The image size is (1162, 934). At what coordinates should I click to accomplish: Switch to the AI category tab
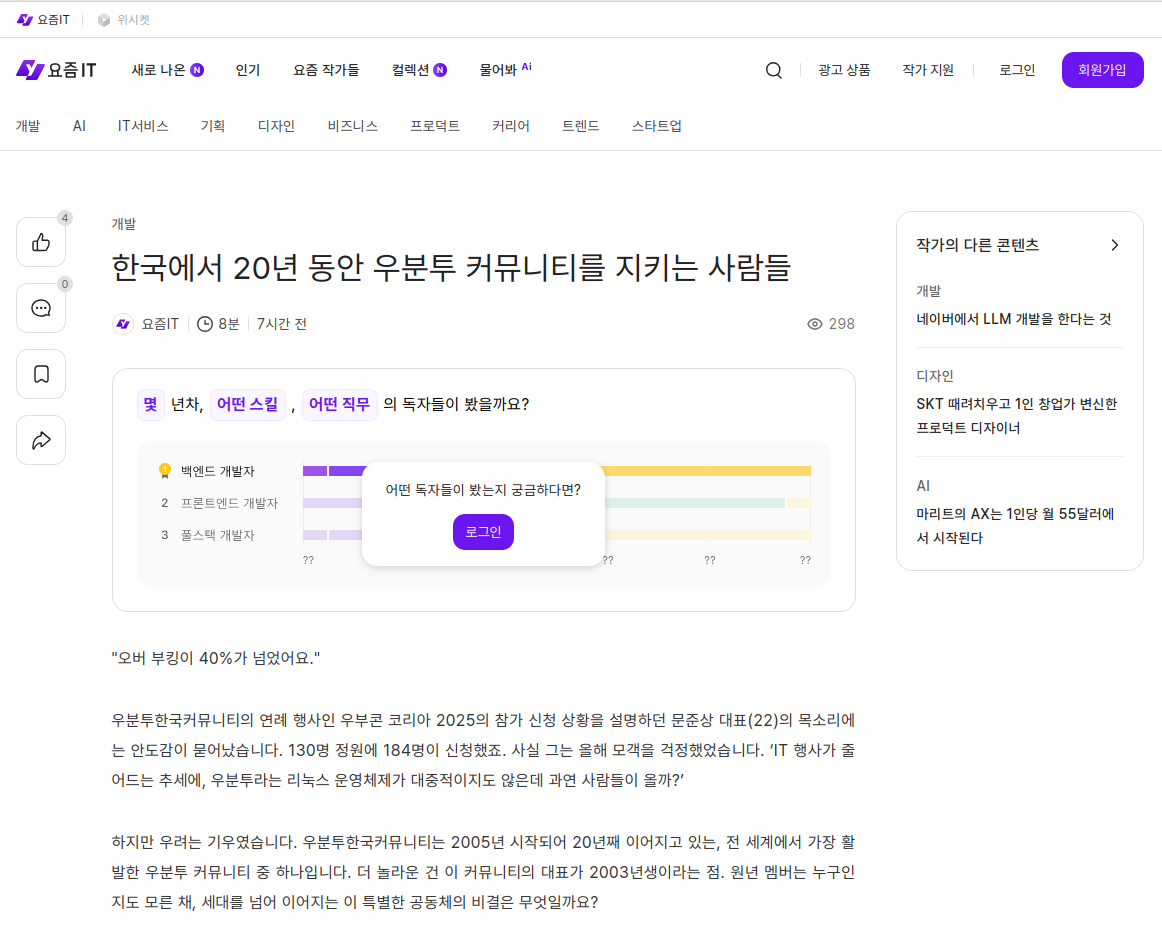79,126
